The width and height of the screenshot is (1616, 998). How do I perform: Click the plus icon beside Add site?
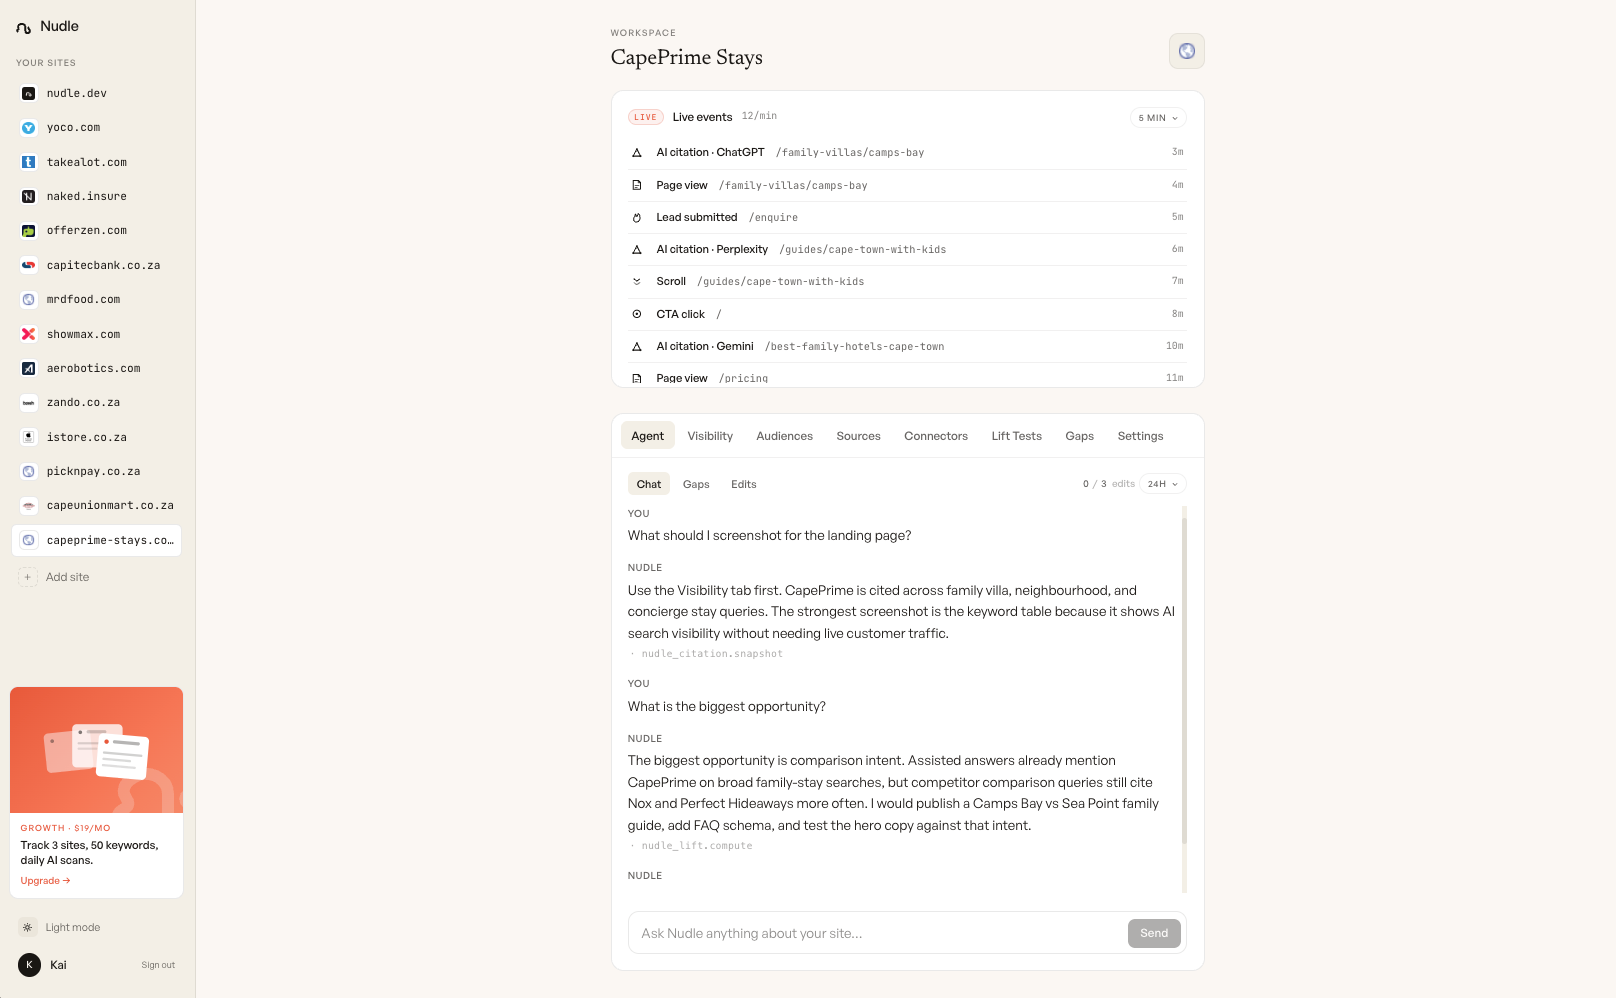point(28,577)
